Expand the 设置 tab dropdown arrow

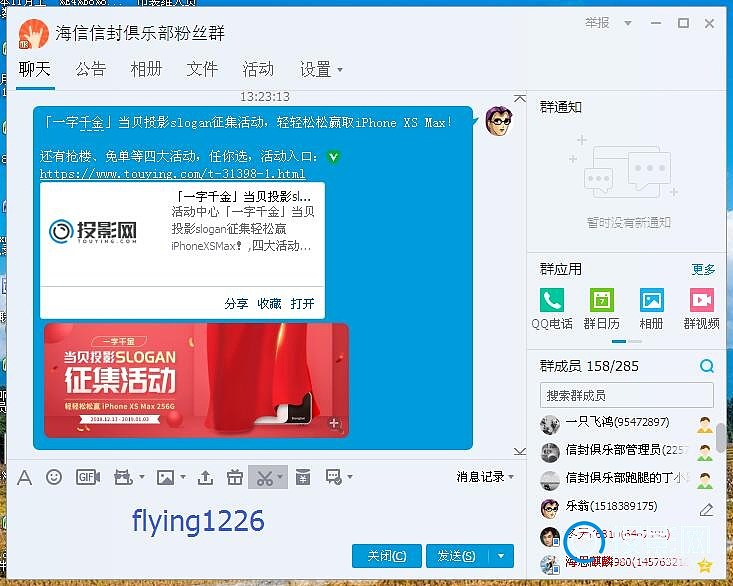(340, 70)
